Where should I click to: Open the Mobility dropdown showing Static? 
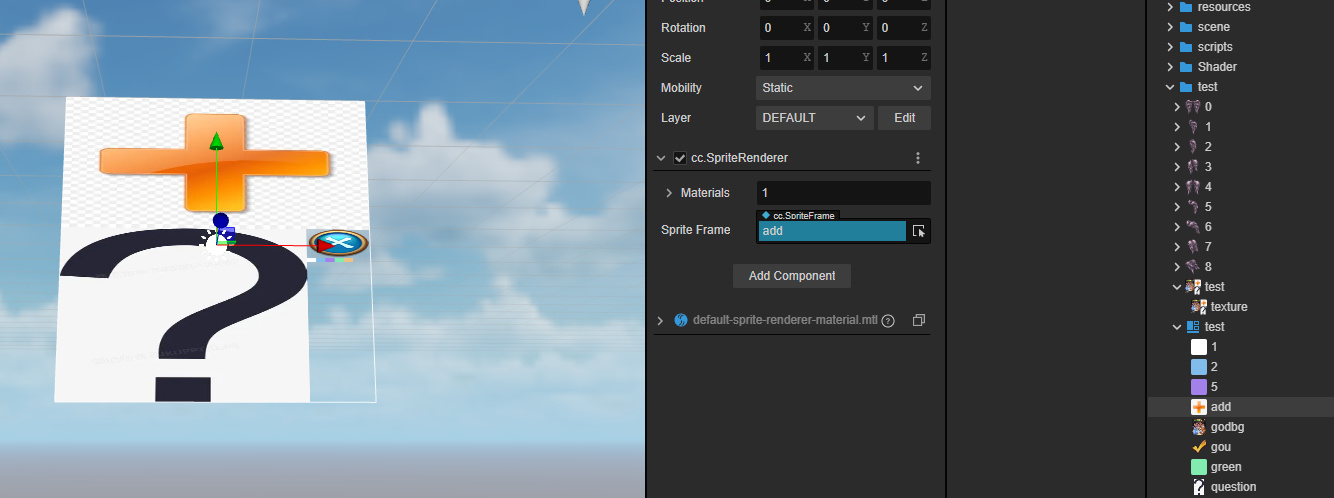click(843, 88)
